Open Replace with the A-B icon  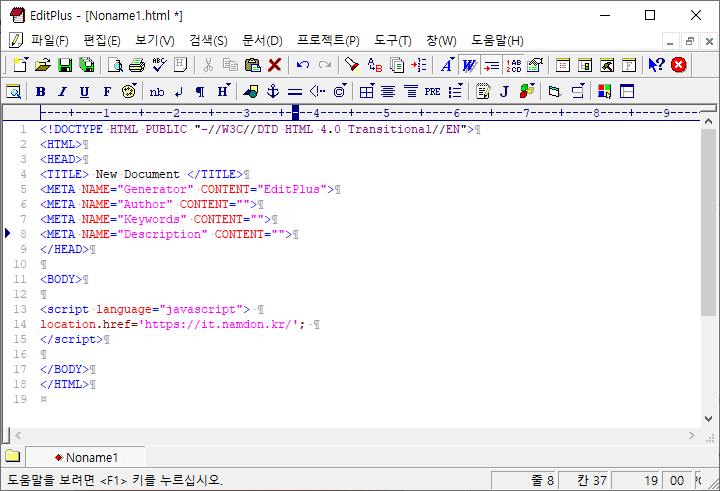pyautogui.click(x=375, y=65)
